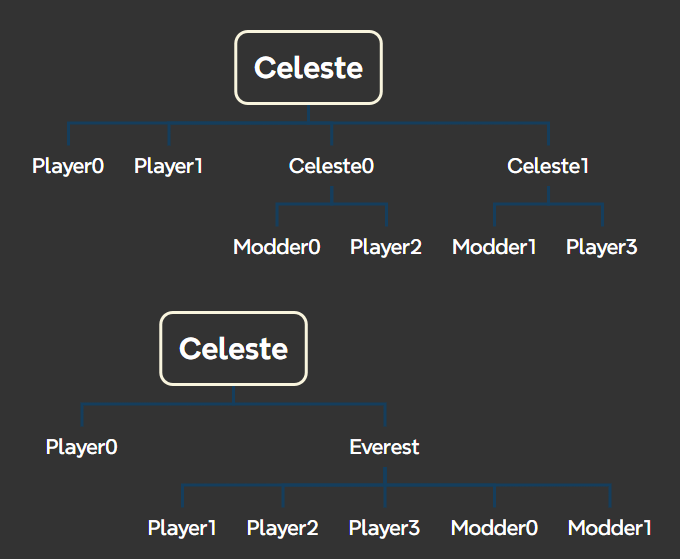This screenshot has height=559, width=680.
Task: Select Modder0 under Everest
Action: [x=494, y=527]
